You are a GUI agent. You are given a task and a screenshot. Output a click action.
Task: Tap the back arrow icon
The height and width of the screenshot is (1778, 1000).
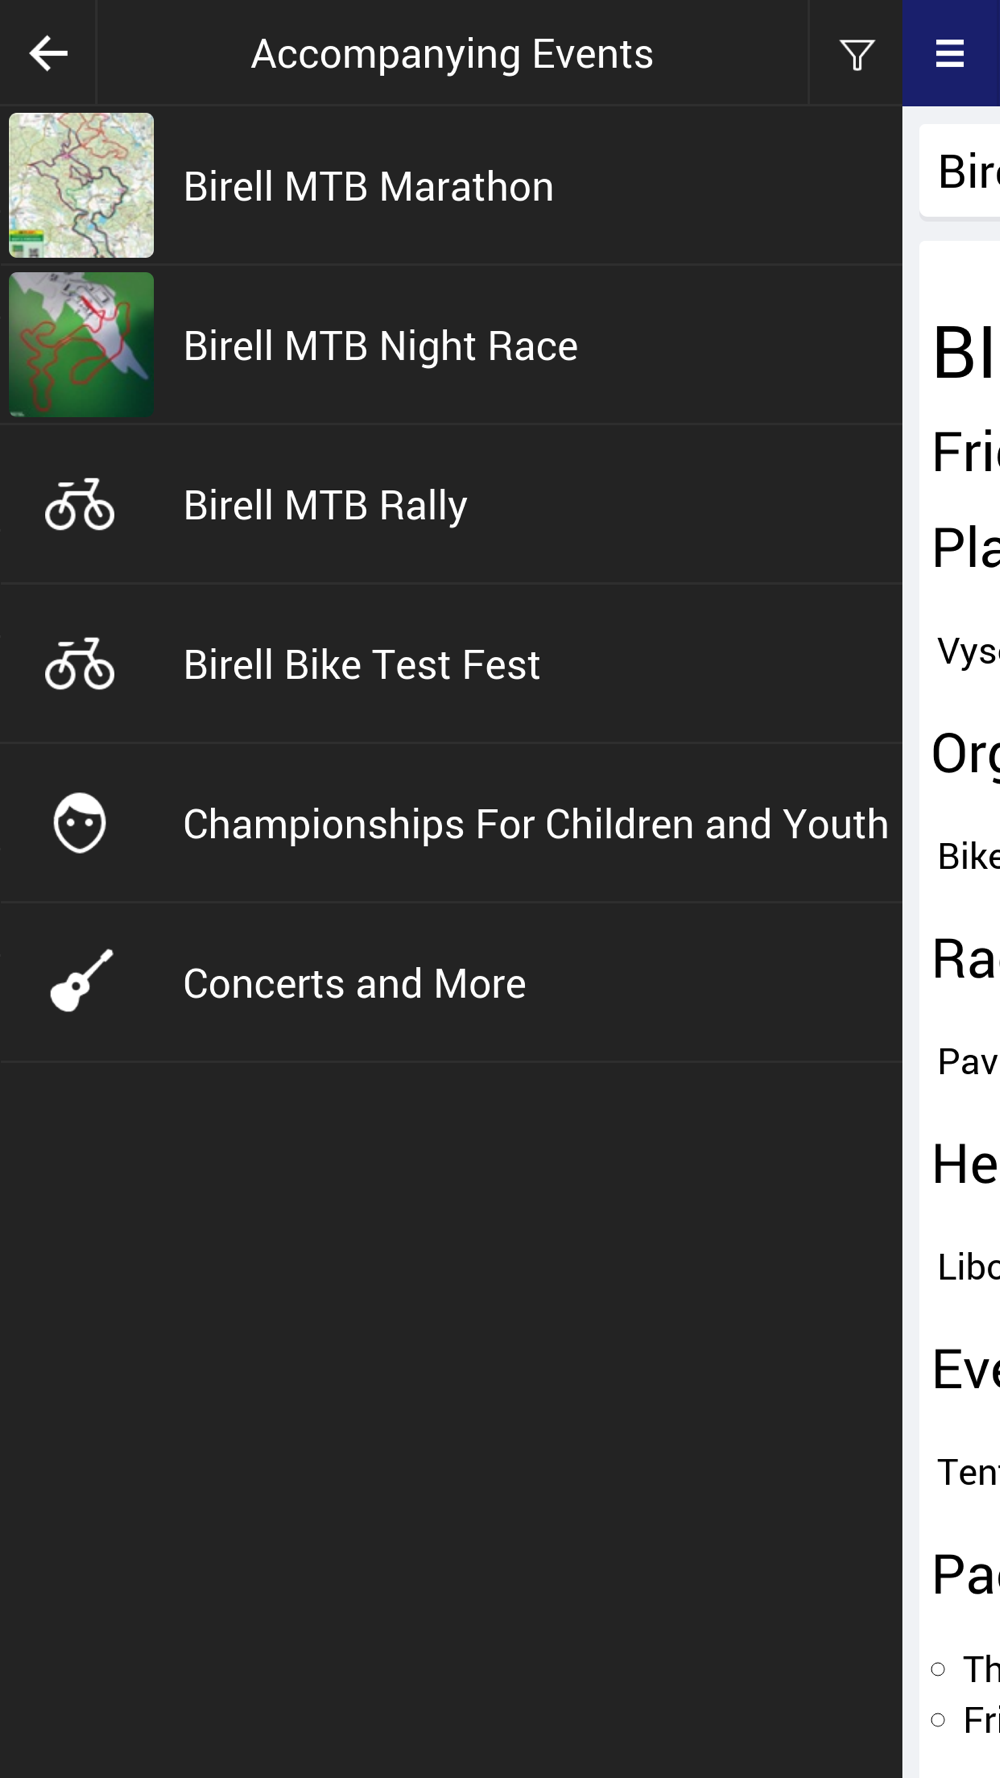48,53
